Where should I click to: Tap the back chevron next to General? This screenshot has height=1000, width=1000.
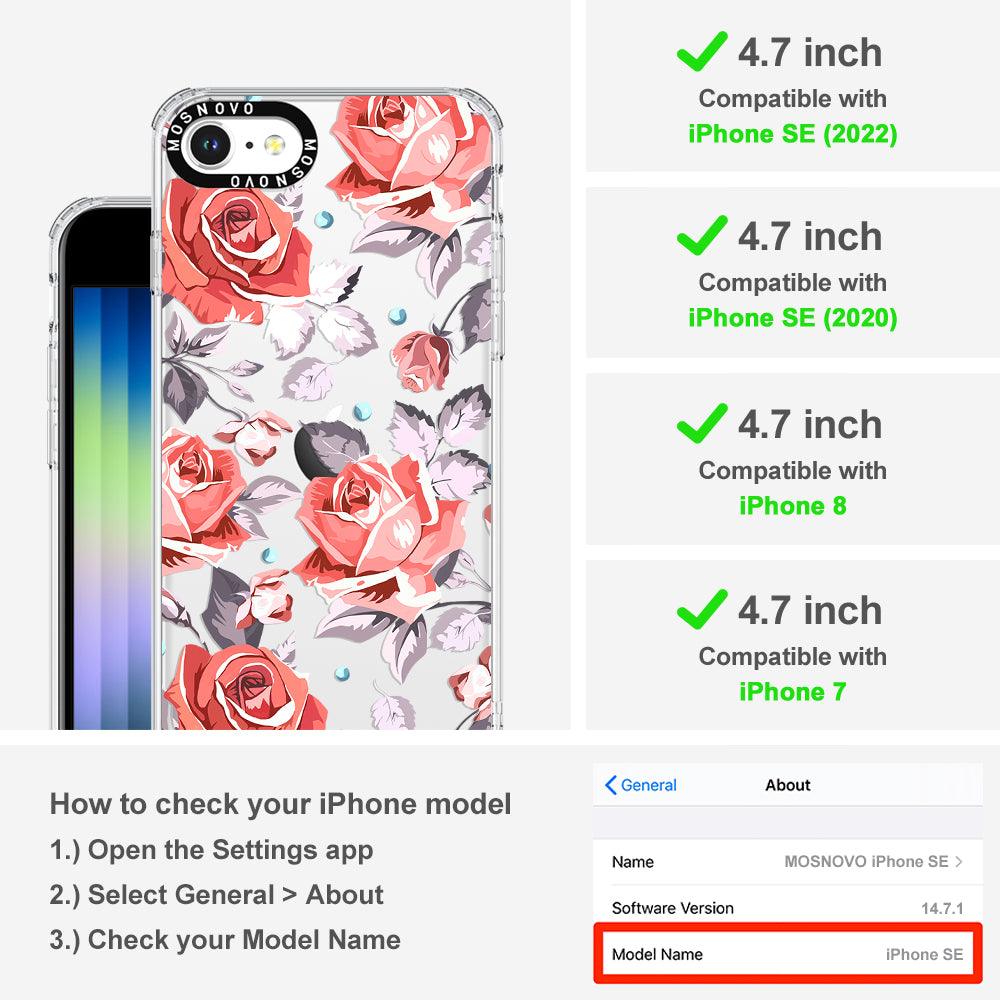tap(610, 785)
